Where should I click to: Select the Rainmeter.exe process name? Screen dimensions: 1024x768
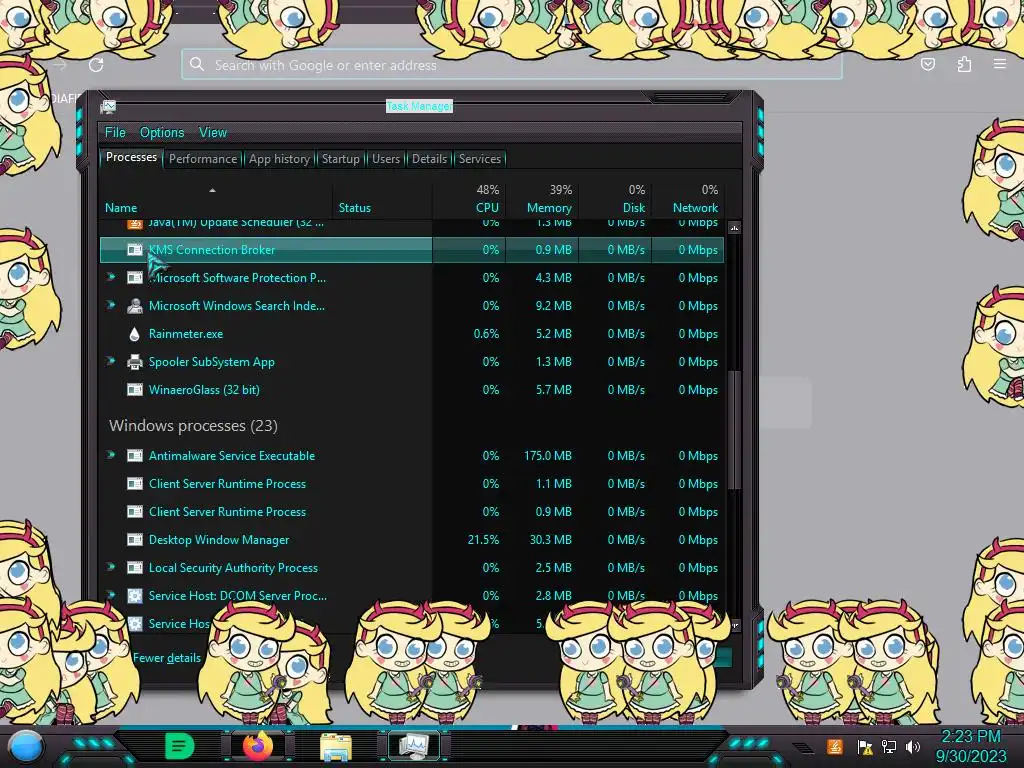[x=186, y=334]
